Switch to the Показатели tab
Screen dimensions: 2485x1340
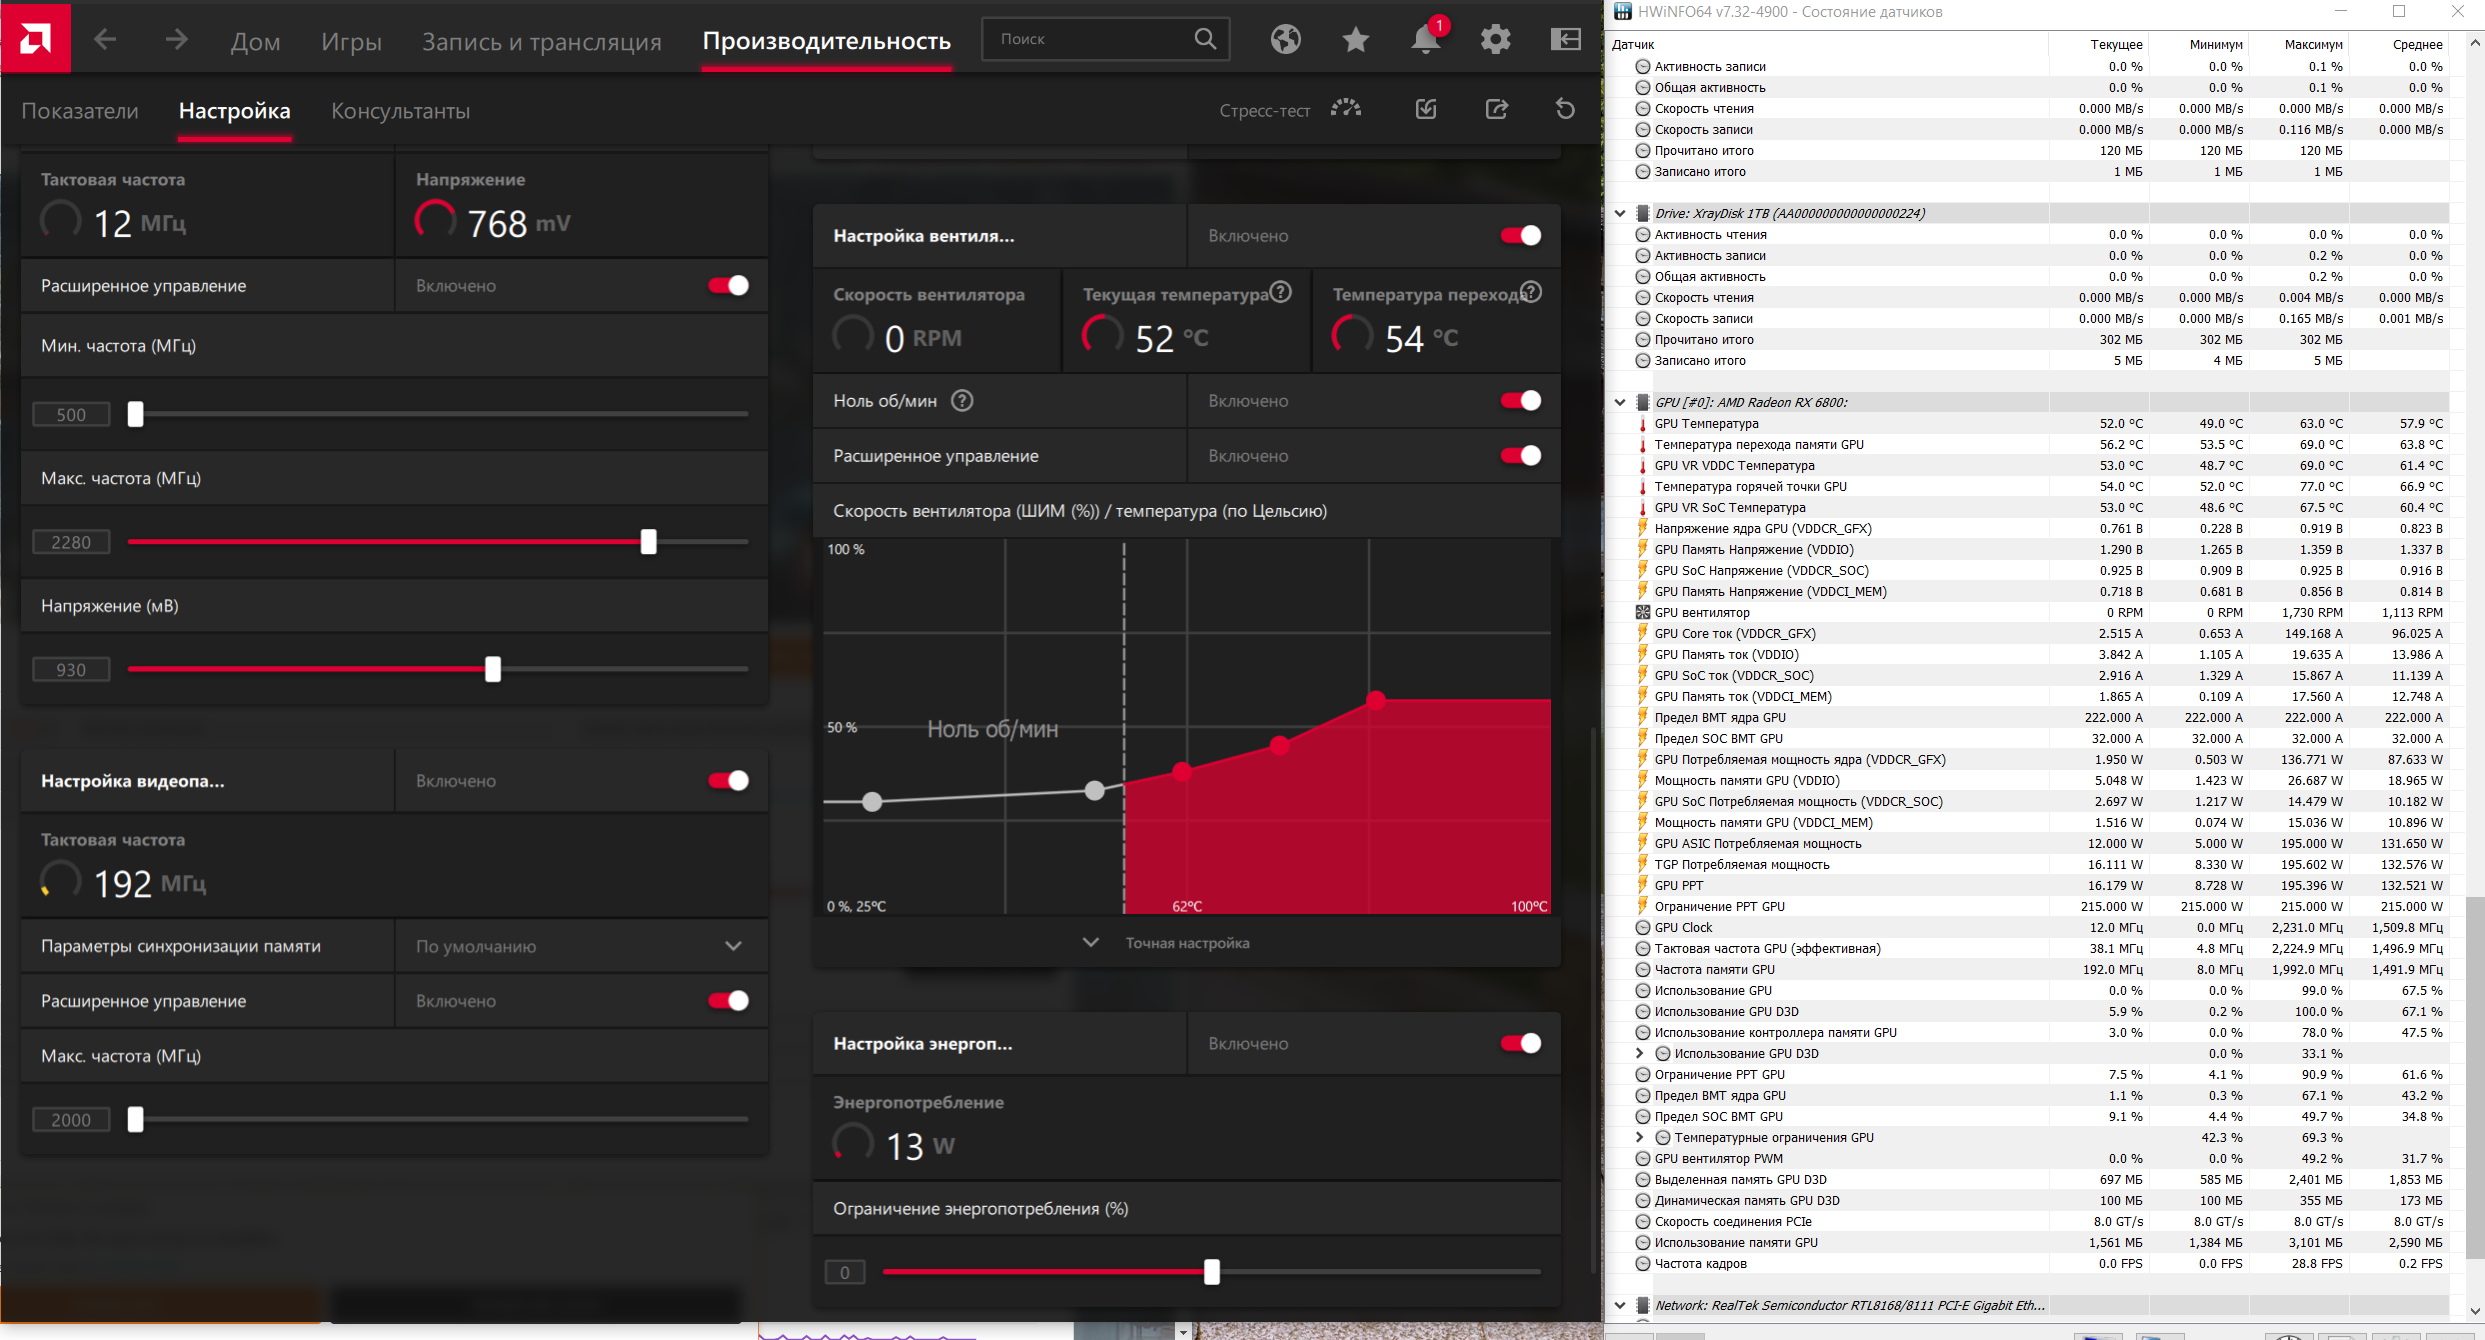point(80,111)
